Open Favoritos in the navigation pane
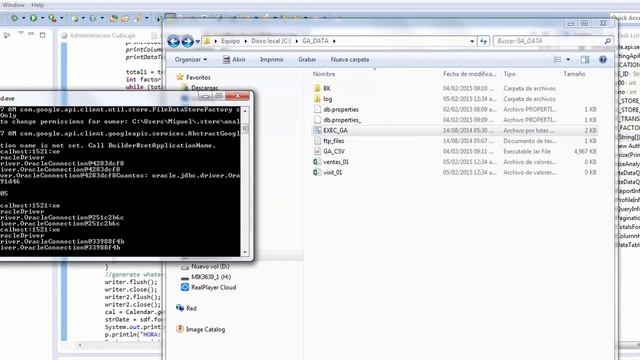The width and height of the screenshot is (640, 360). [x=193, y=77]
